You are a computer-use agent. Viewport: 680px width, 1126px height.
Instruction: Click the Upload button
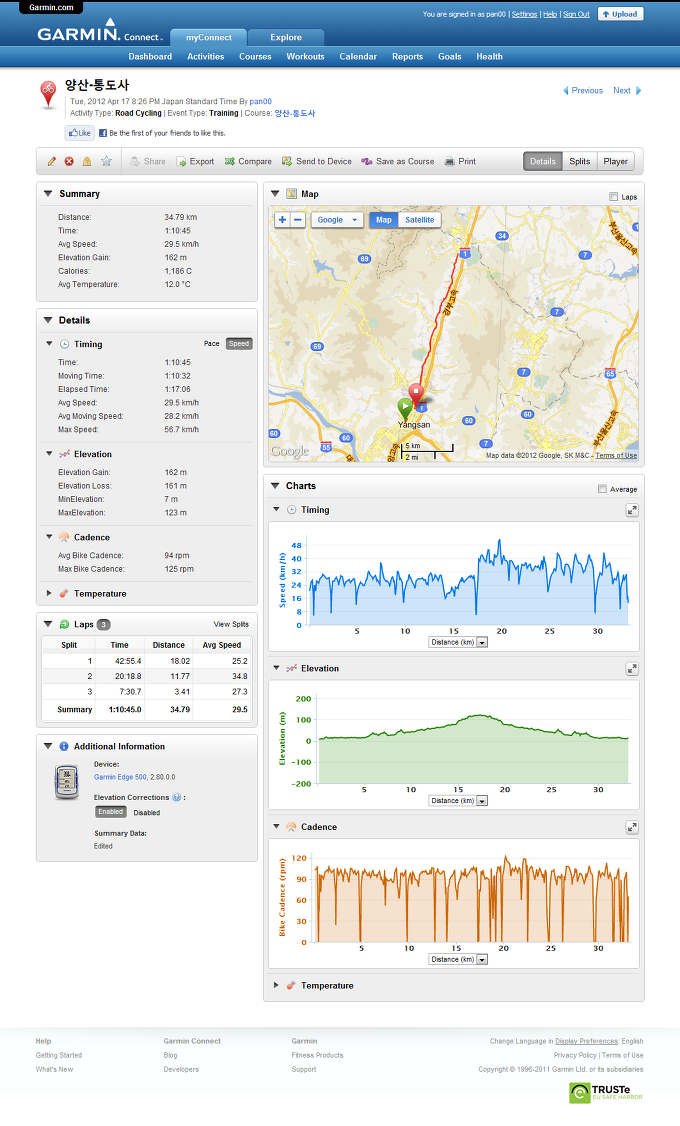tap(620, 14)
